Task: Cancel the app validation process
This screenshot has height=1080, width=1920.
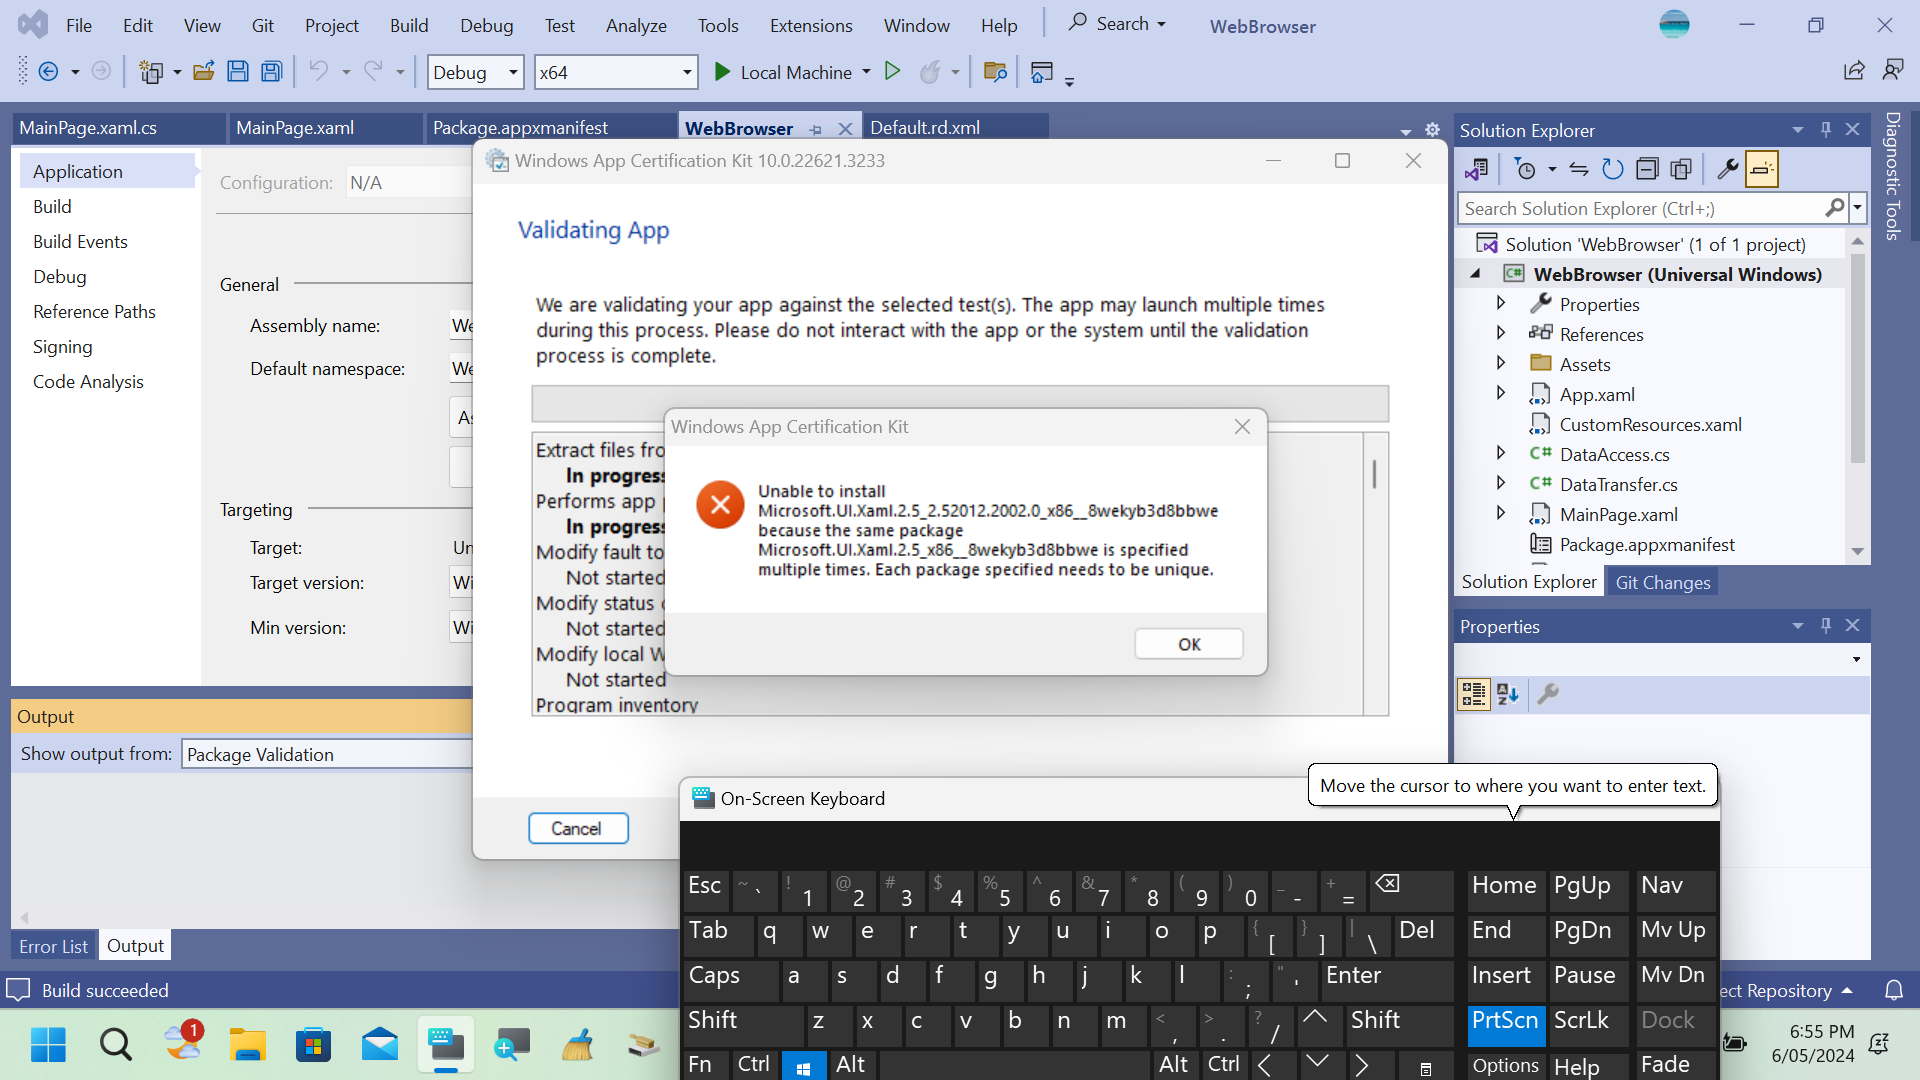Action: tap(578, 828)
